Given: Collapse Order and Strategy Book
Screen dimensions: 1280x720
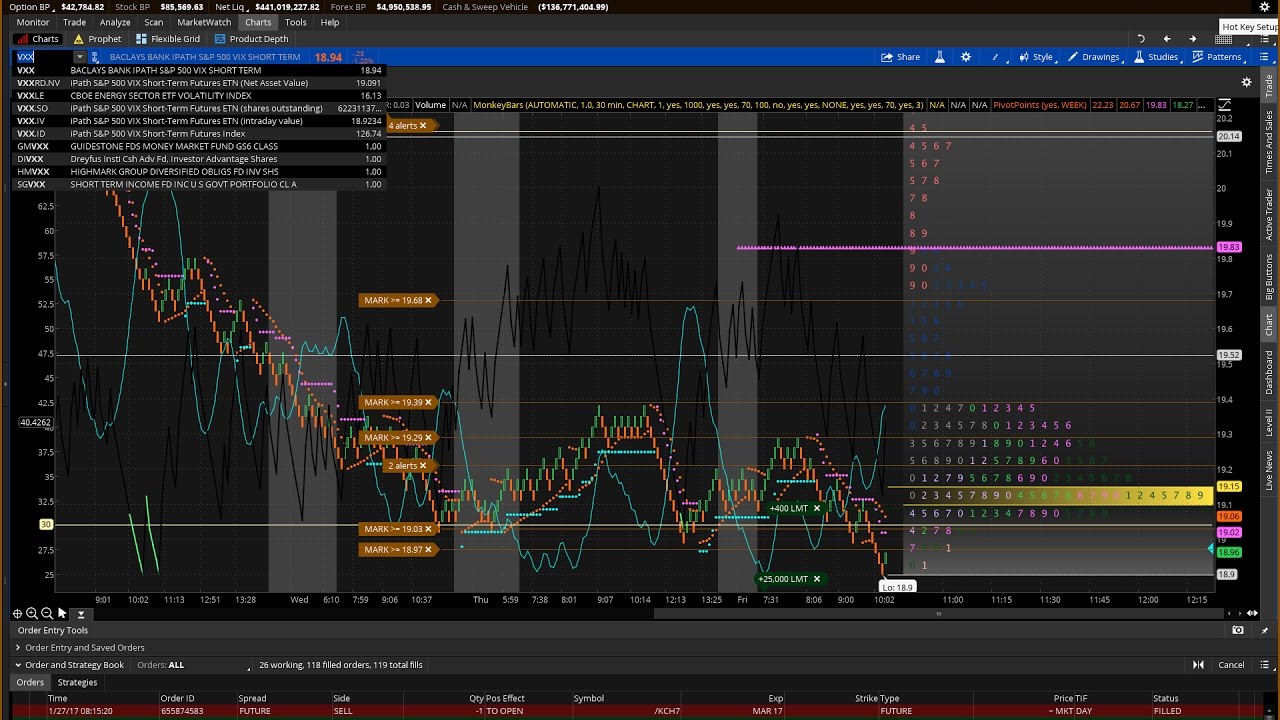Looking at the screenshot, I should [x=18, y=665].
